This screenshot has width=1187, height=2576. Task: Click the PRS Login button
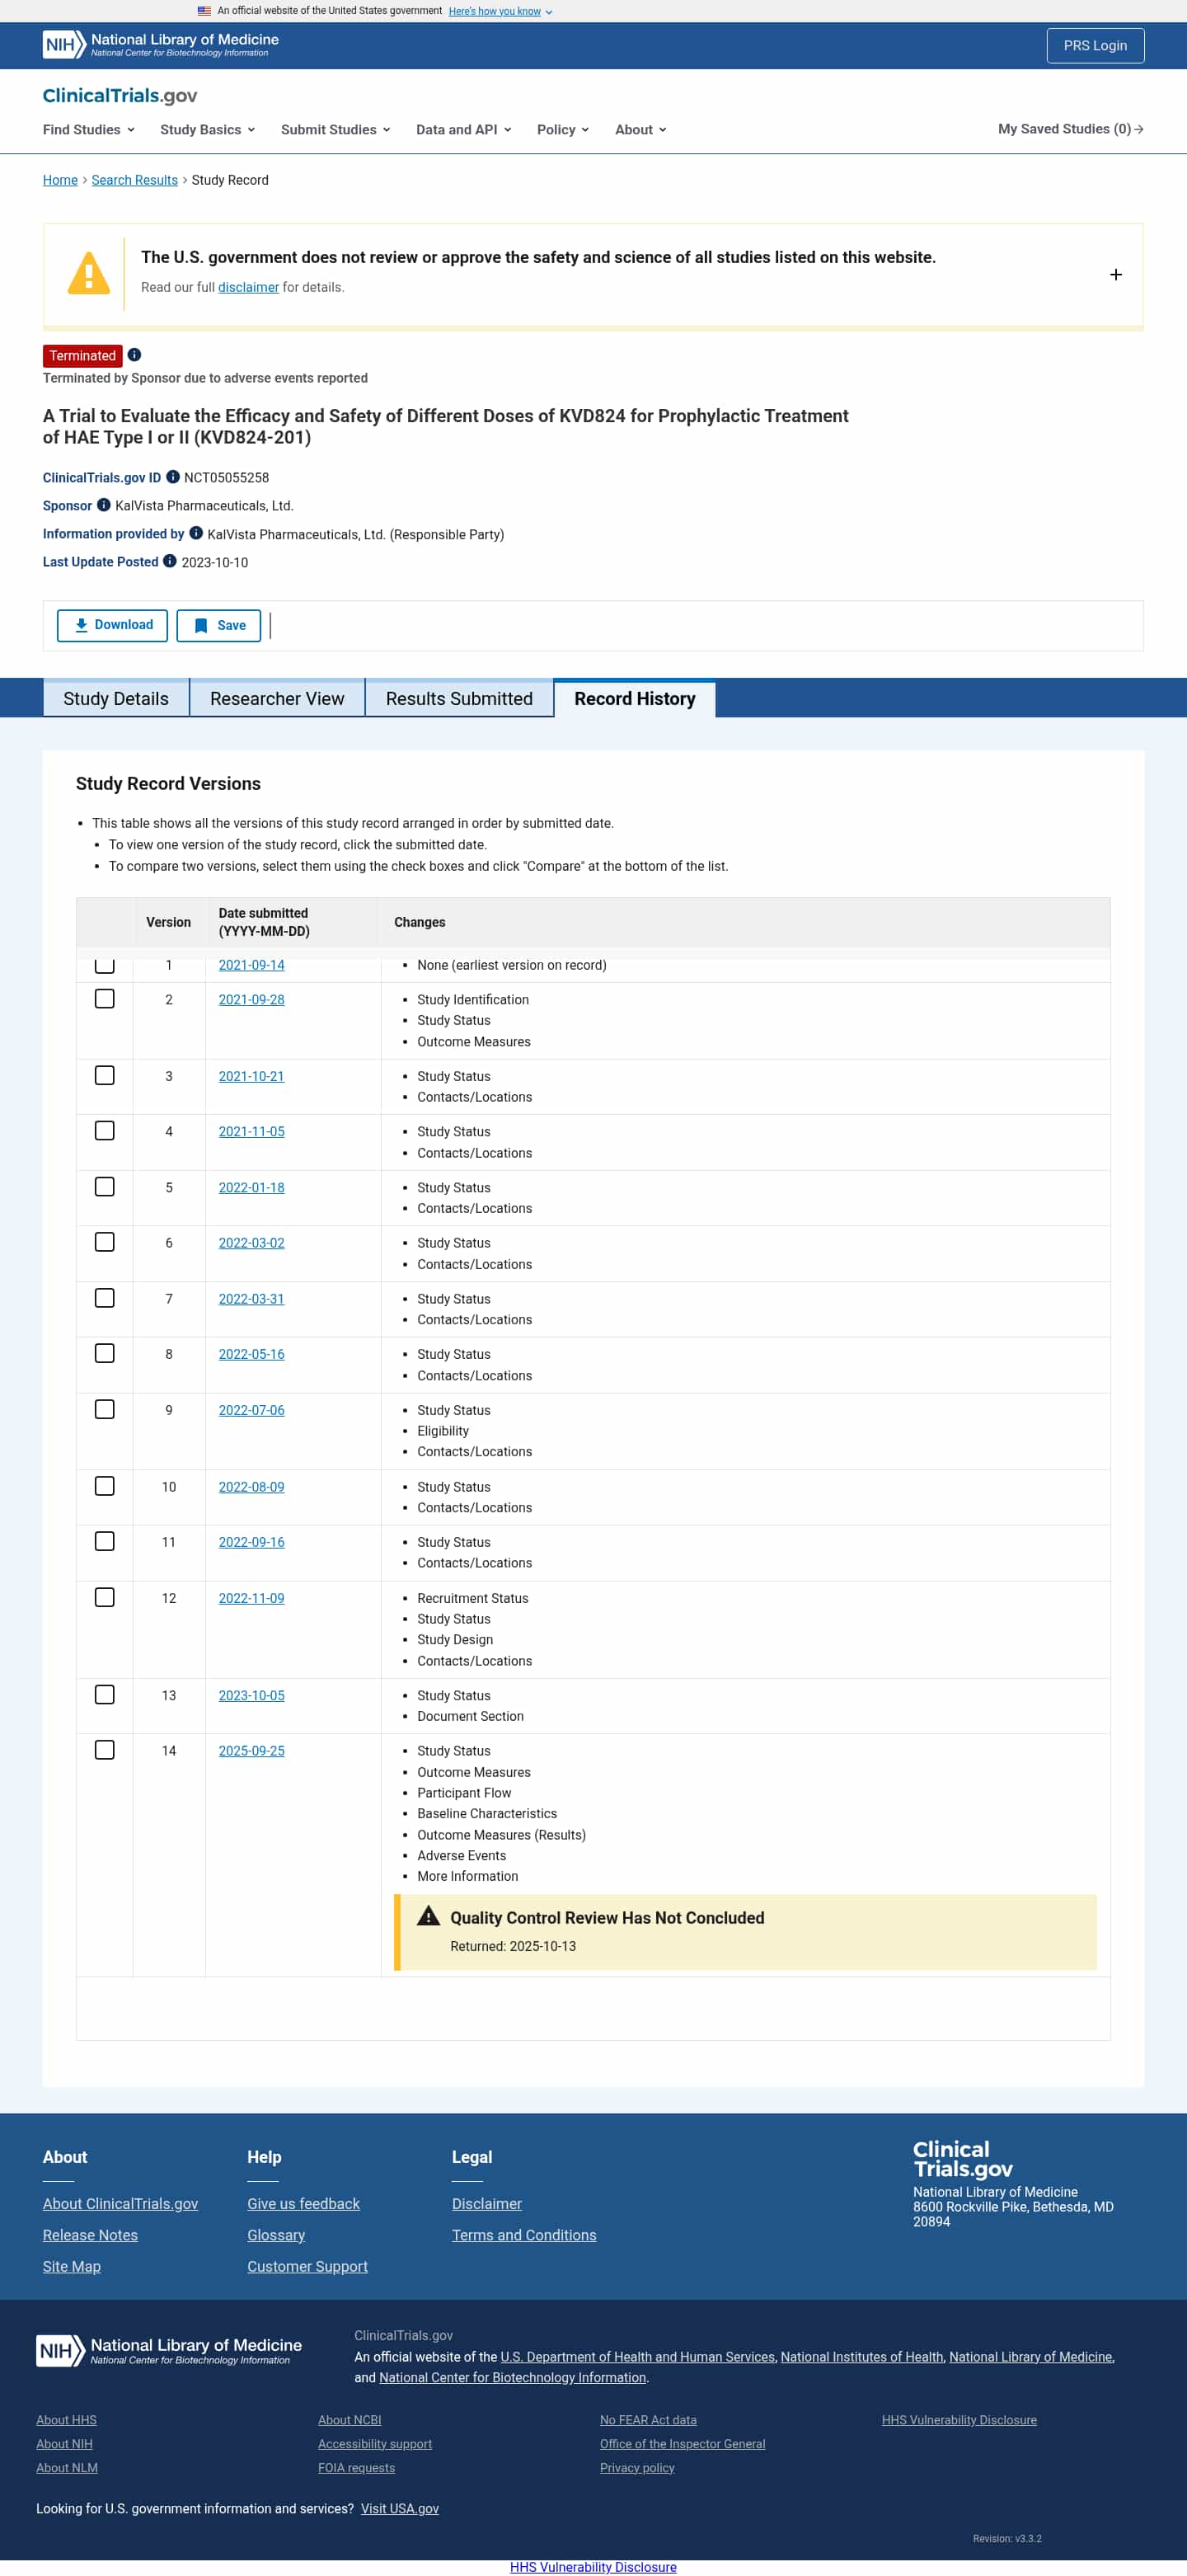pos(1095,45)
